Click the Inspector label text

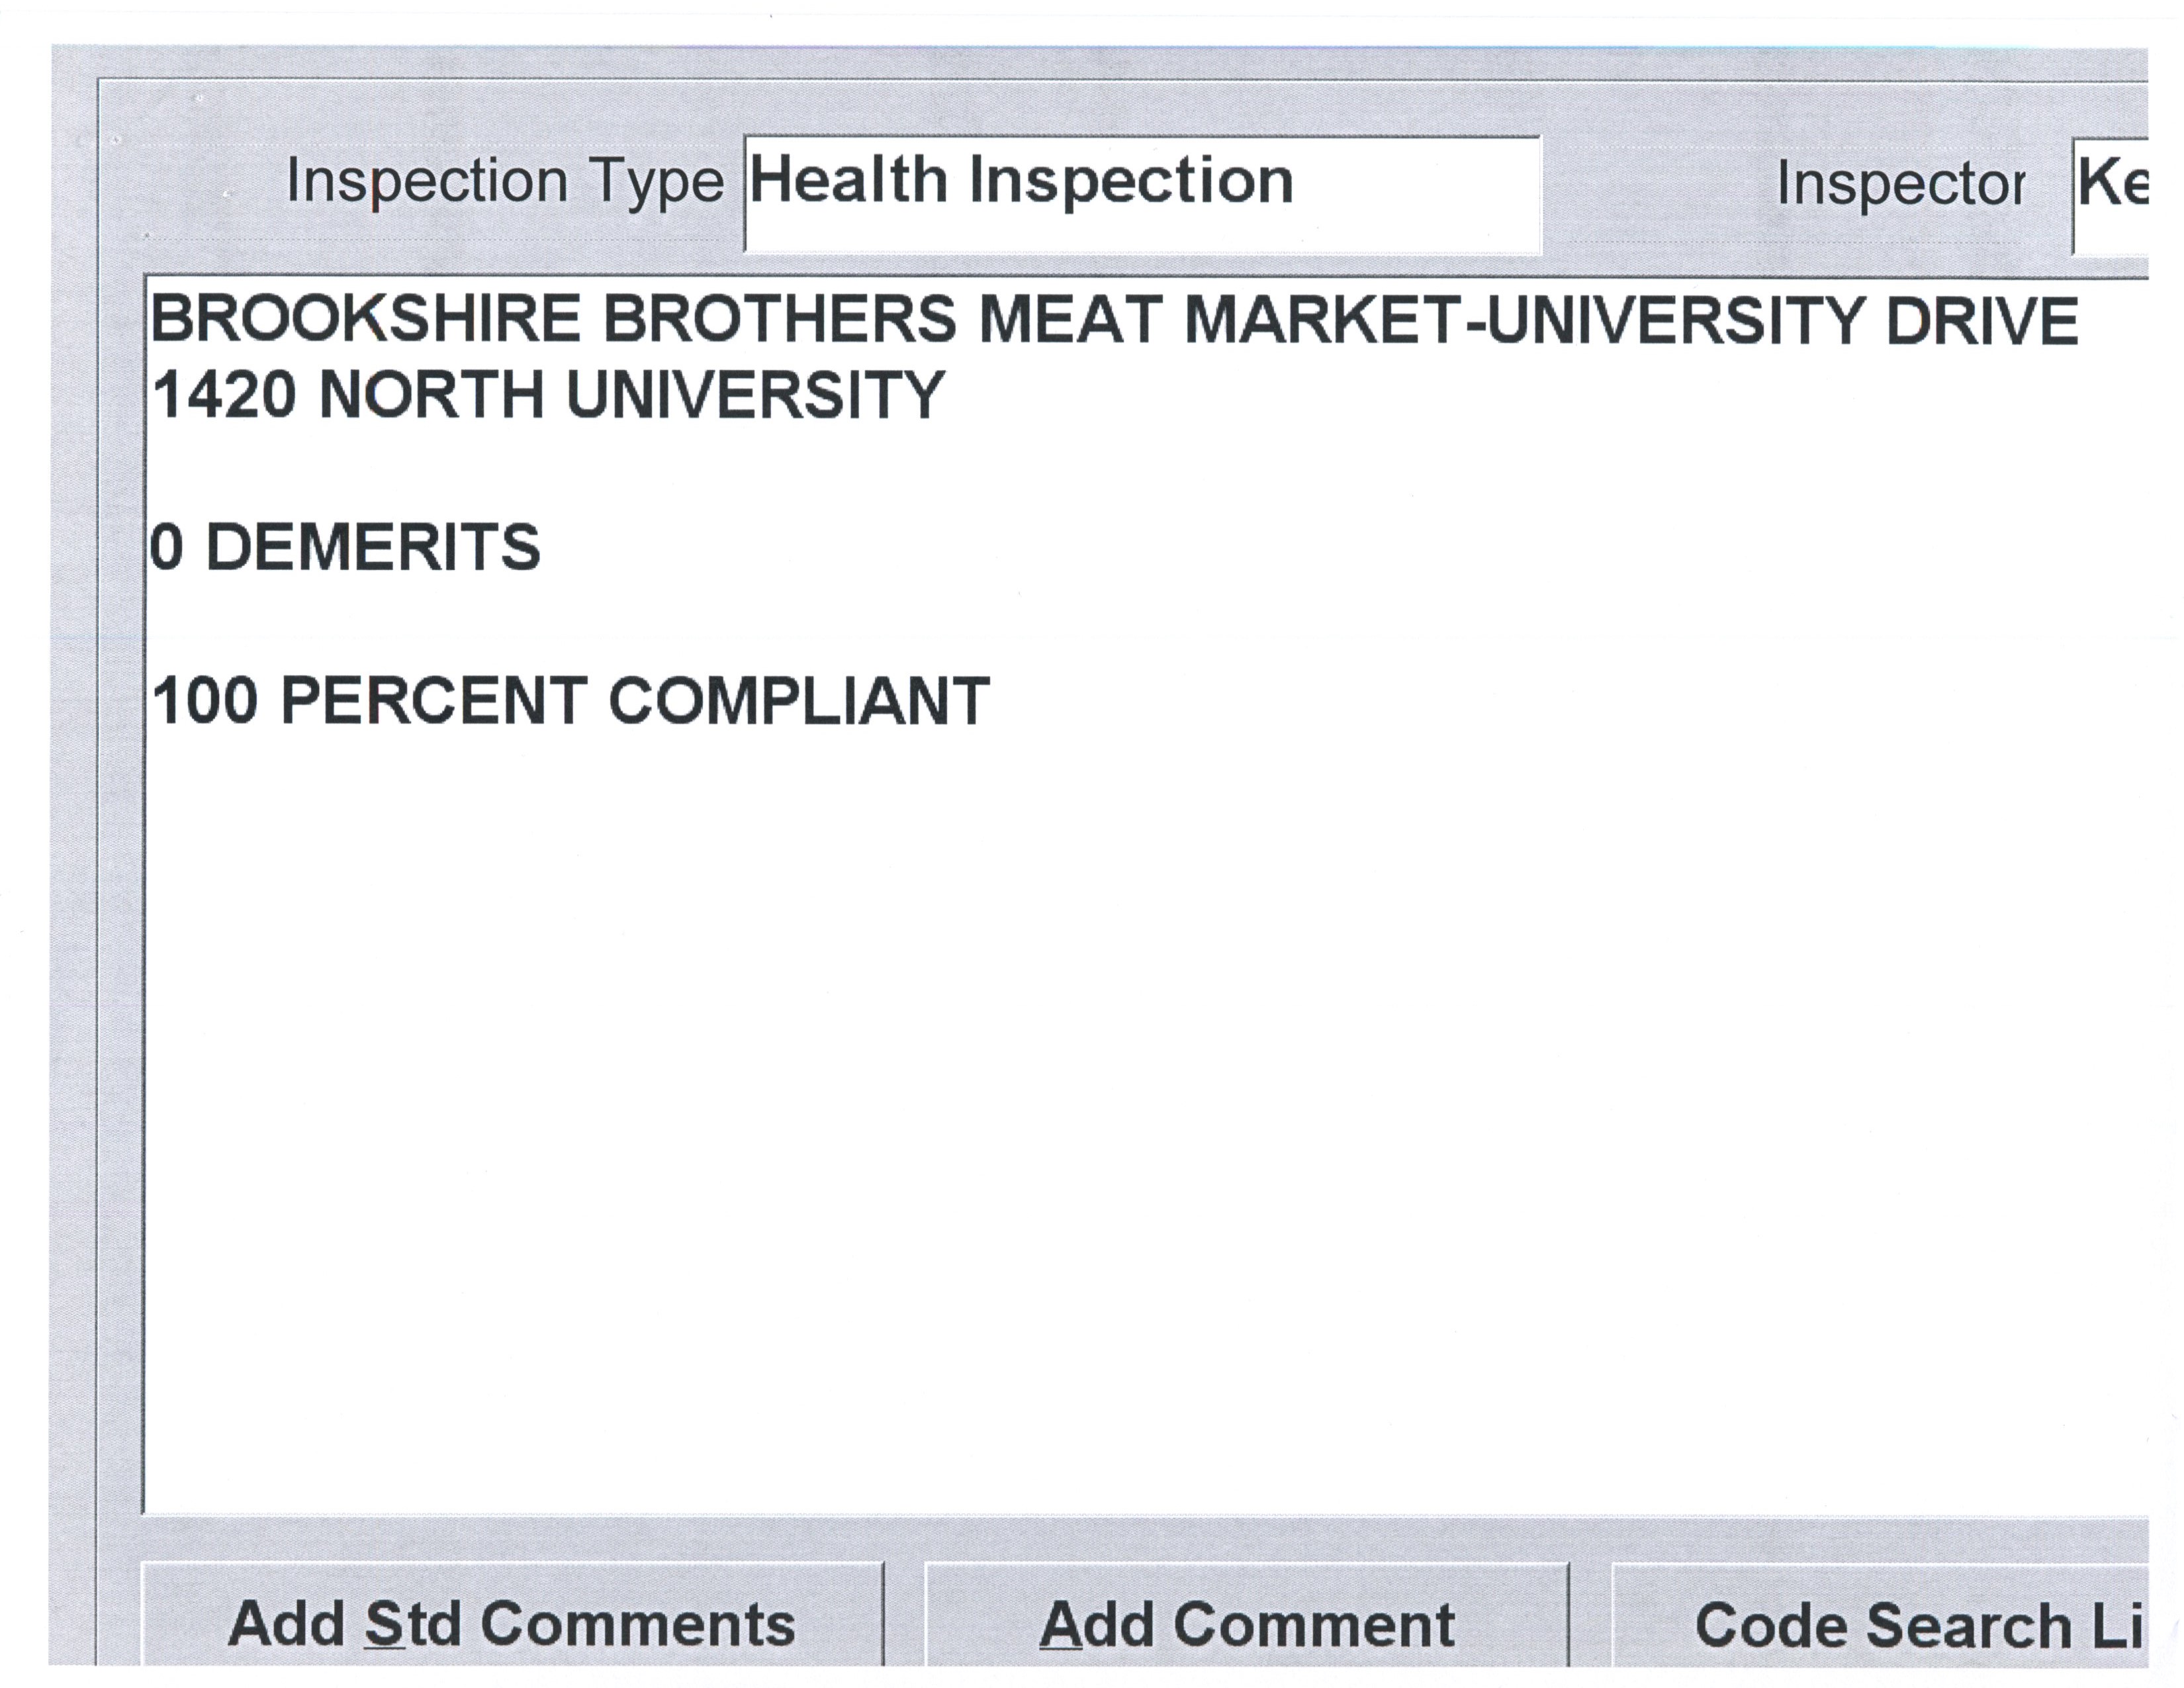tap(1900, 185)
